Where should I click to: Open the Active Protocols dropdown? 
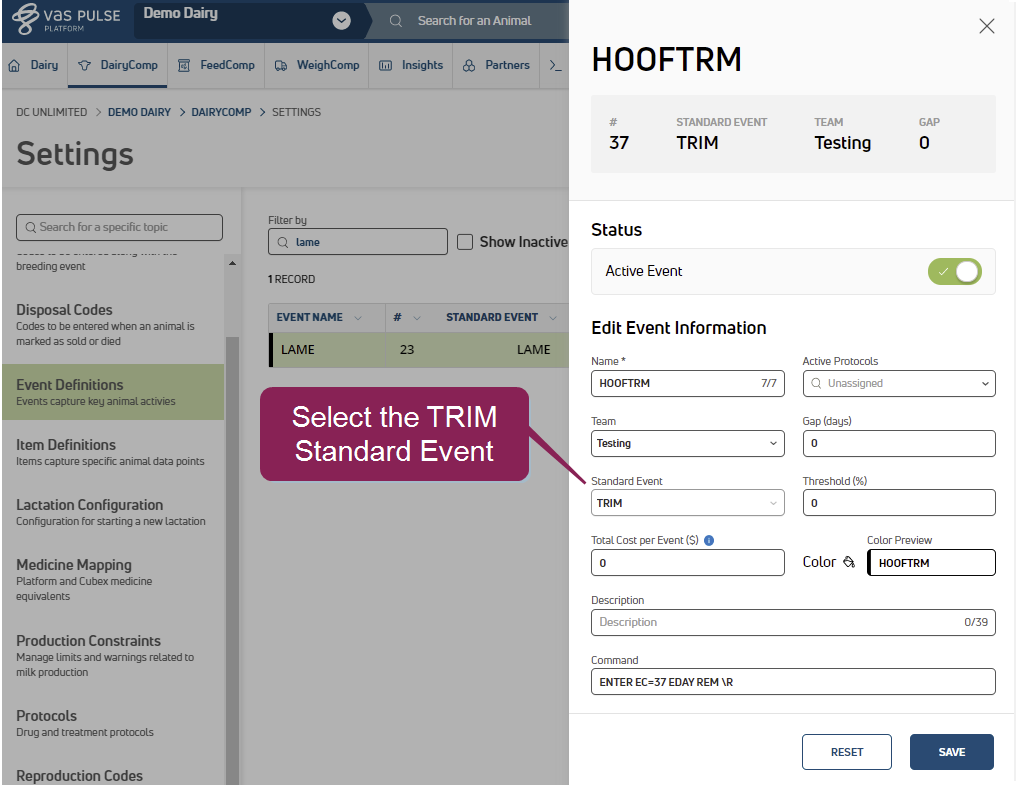(x=899, y=383)
